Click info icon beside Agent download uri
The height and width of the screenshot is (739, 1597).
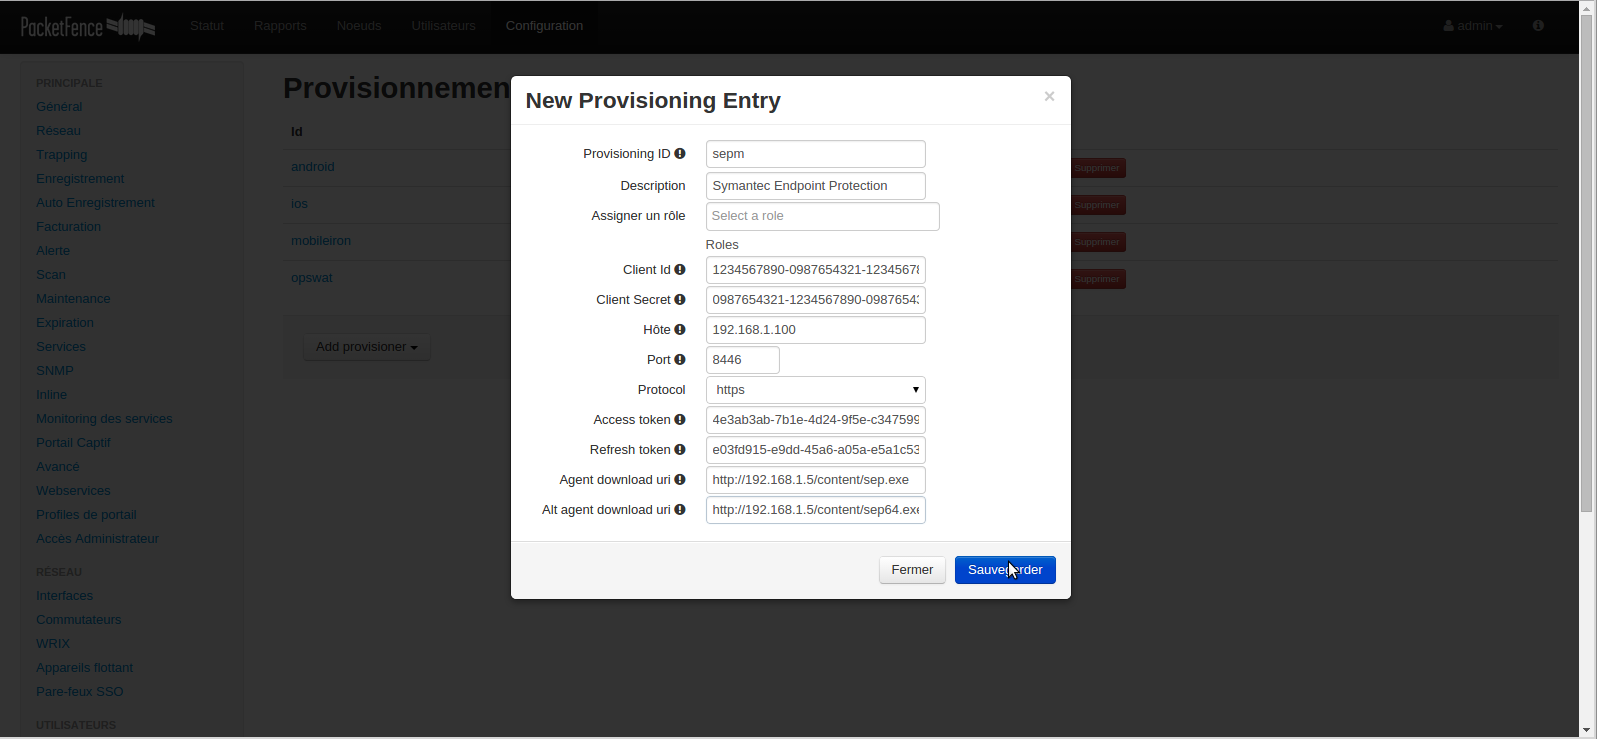coord(680,480)
